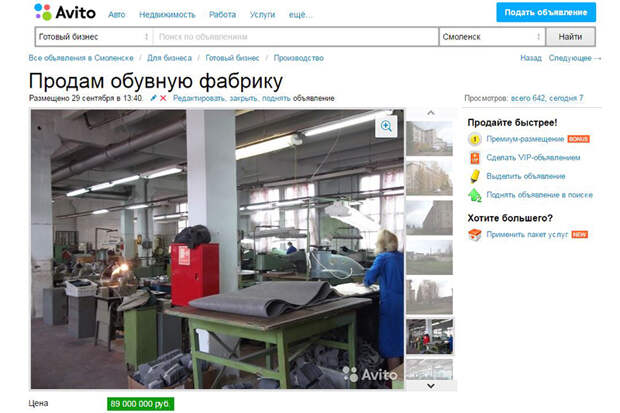620x413 pixels.
Task: Click the gift package services icon
Action: coord(475,234)
